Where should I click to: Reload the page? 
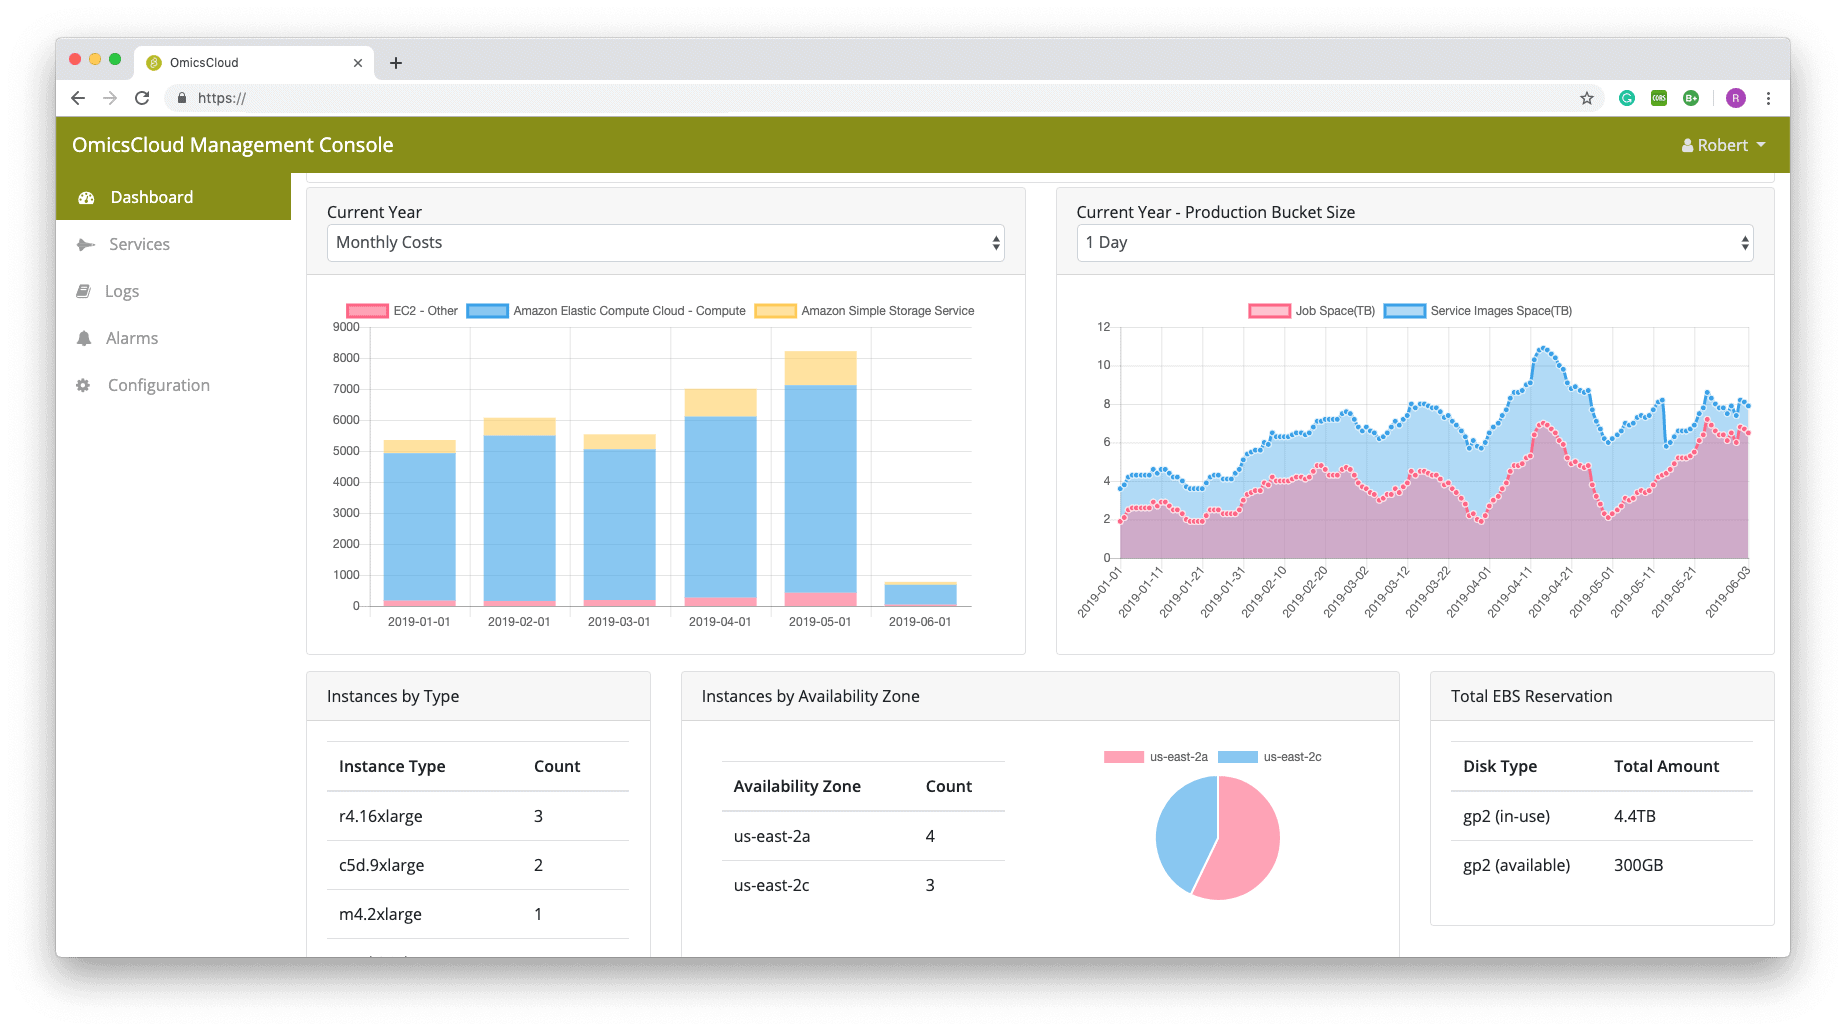click(x=142, y=98)
